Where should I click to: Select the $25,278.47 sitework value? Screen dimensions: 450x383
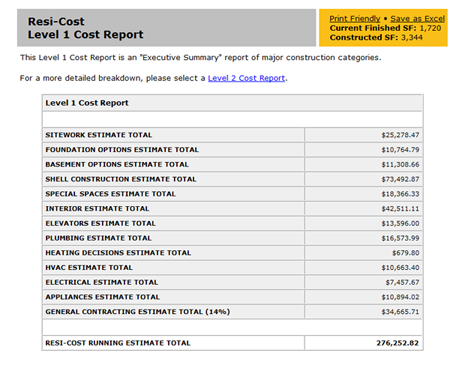pos(400,135)
